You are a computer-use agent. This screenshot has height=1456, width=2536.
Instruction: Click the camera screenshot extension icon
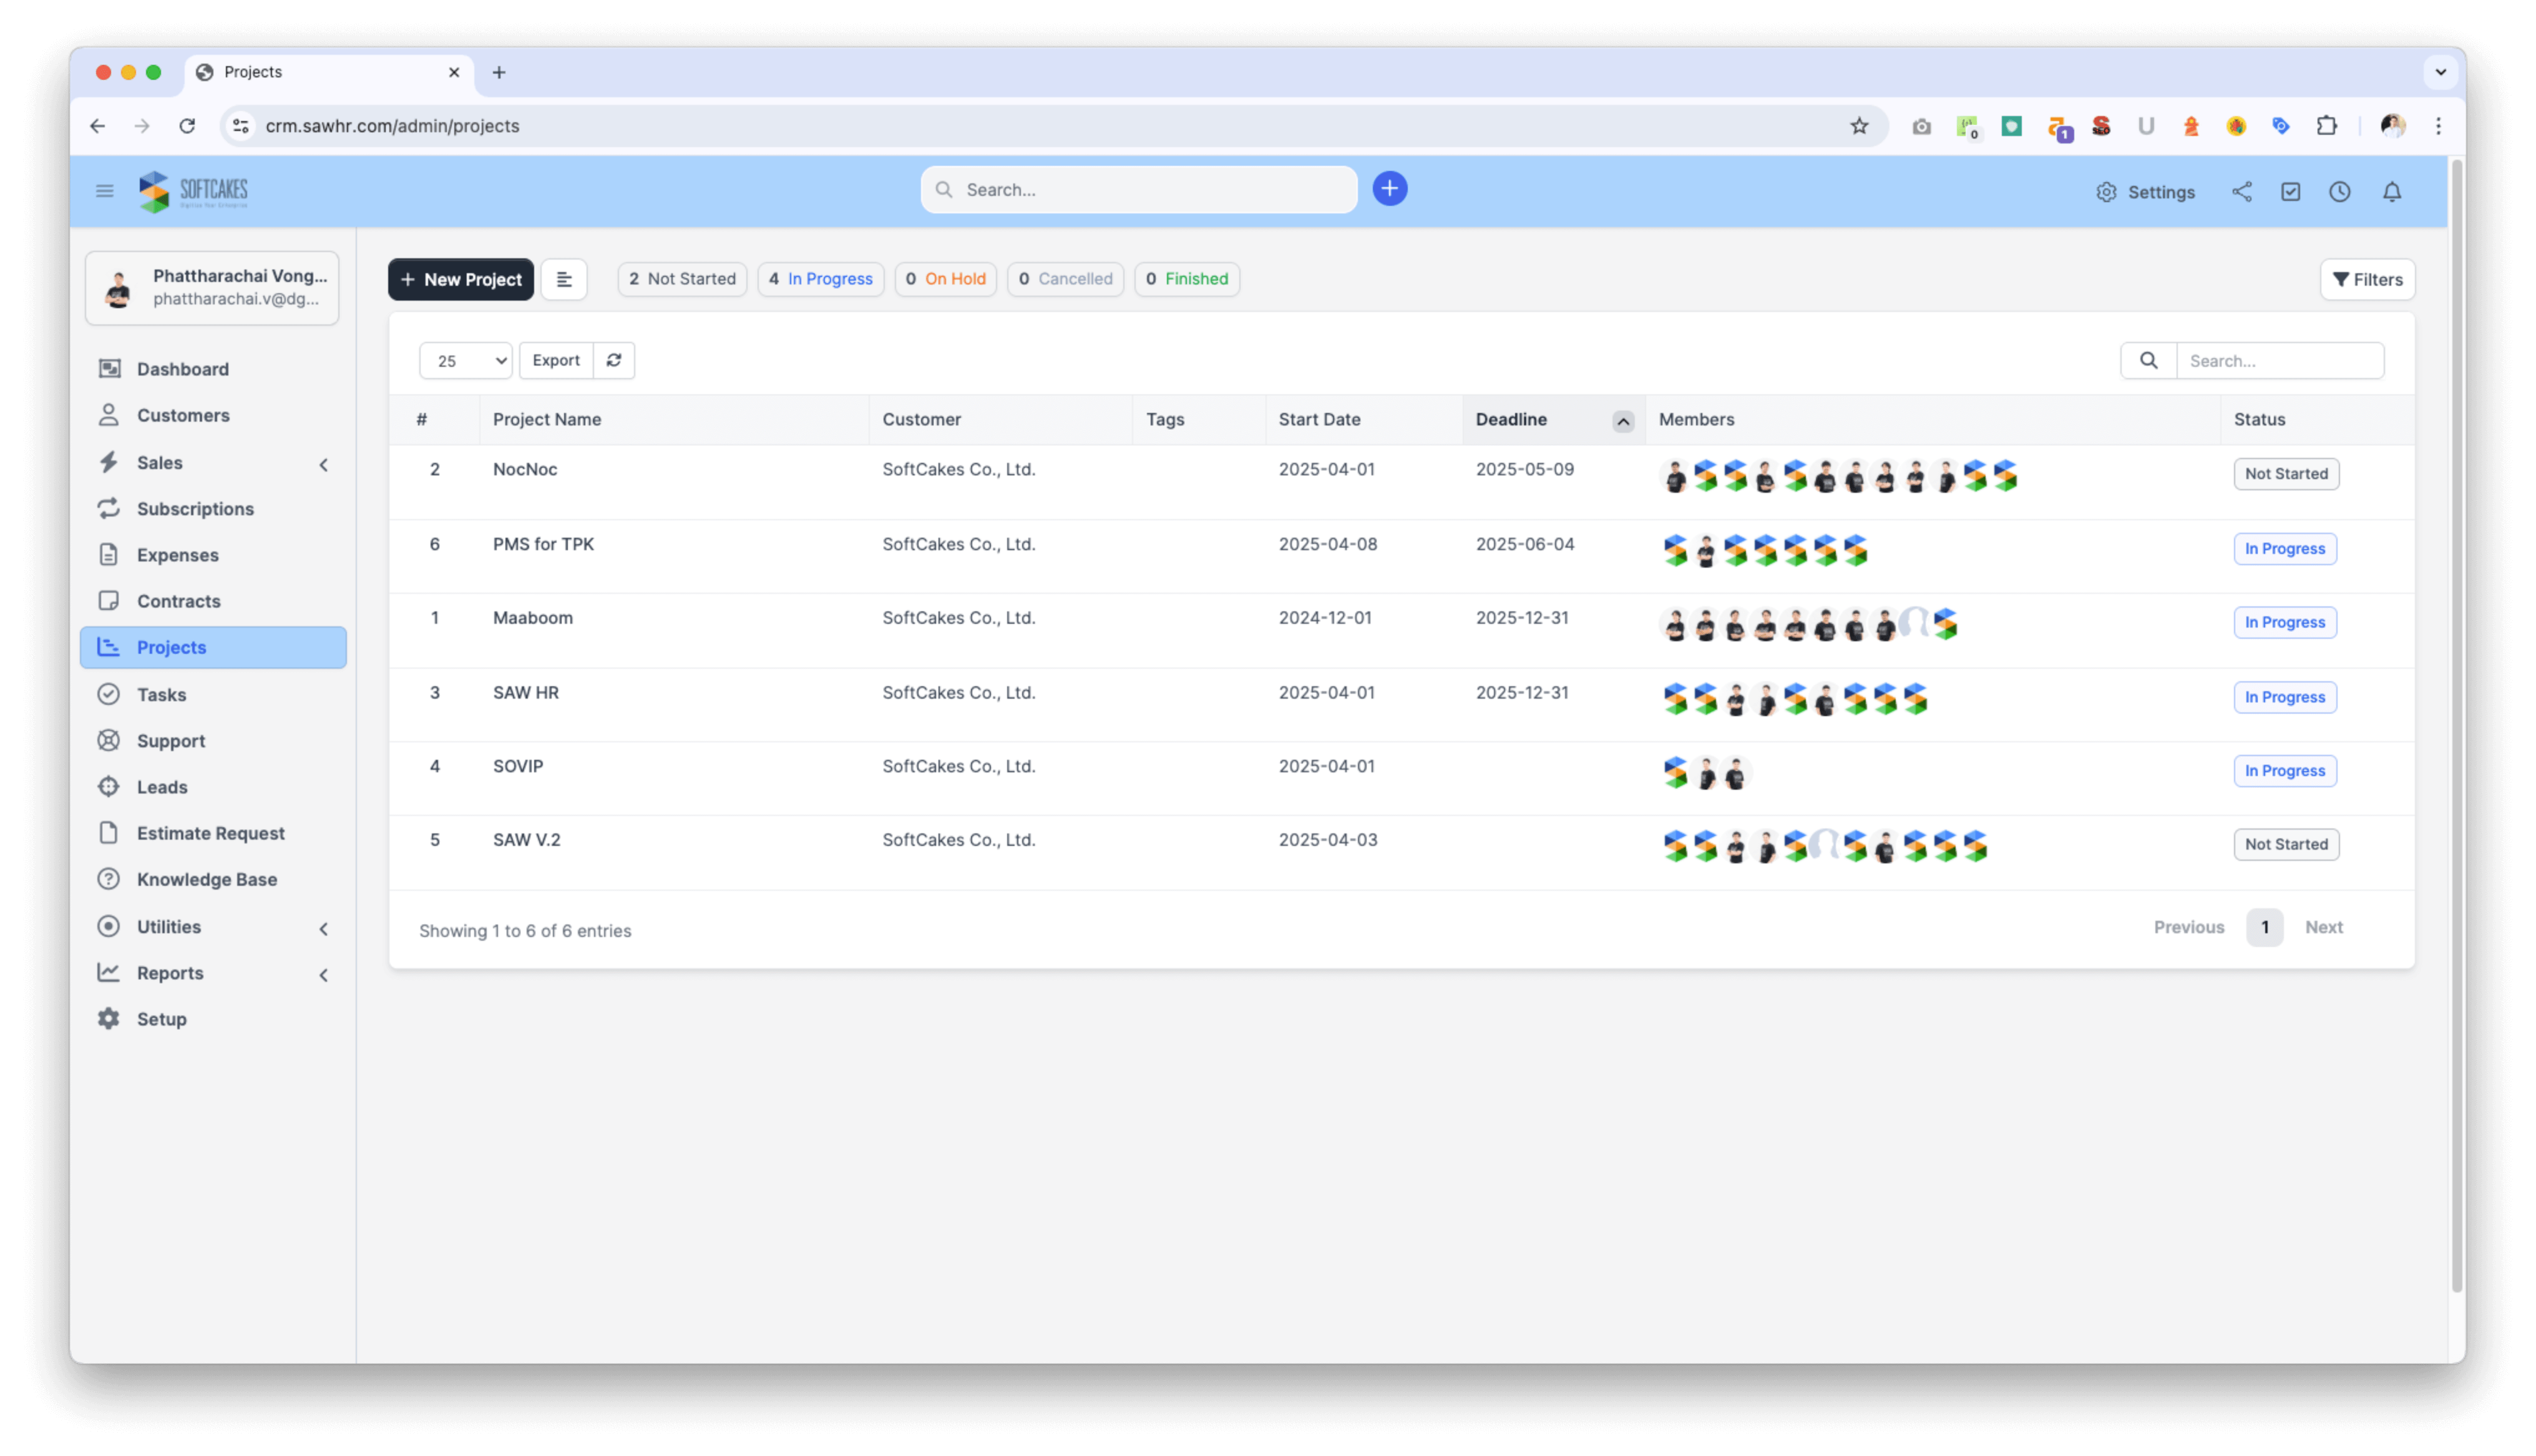pos(1921,126)
